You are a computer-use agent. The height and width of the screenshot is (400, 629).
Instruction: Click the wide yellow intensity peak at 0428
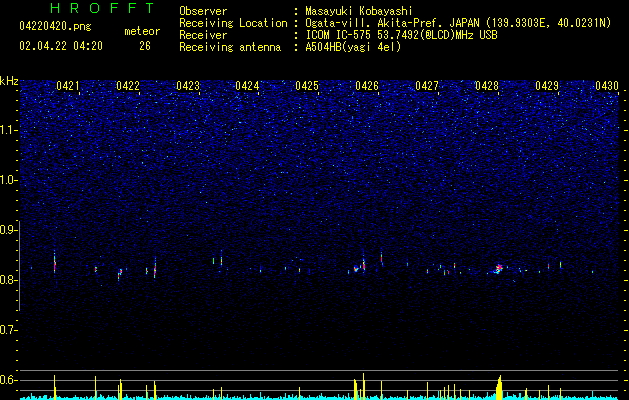click(499, 387)
